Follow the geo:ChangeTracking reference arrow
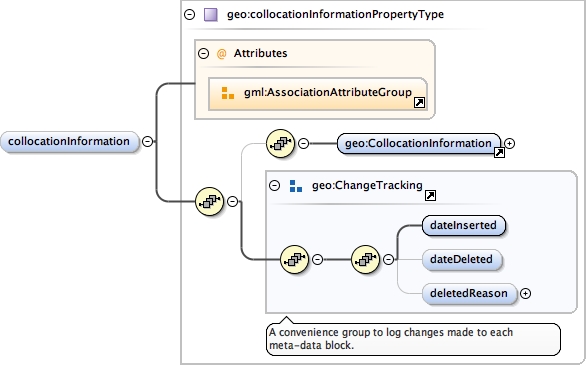Image resolution: width=587 pixels, height=366 pixels. click(431, 195)
